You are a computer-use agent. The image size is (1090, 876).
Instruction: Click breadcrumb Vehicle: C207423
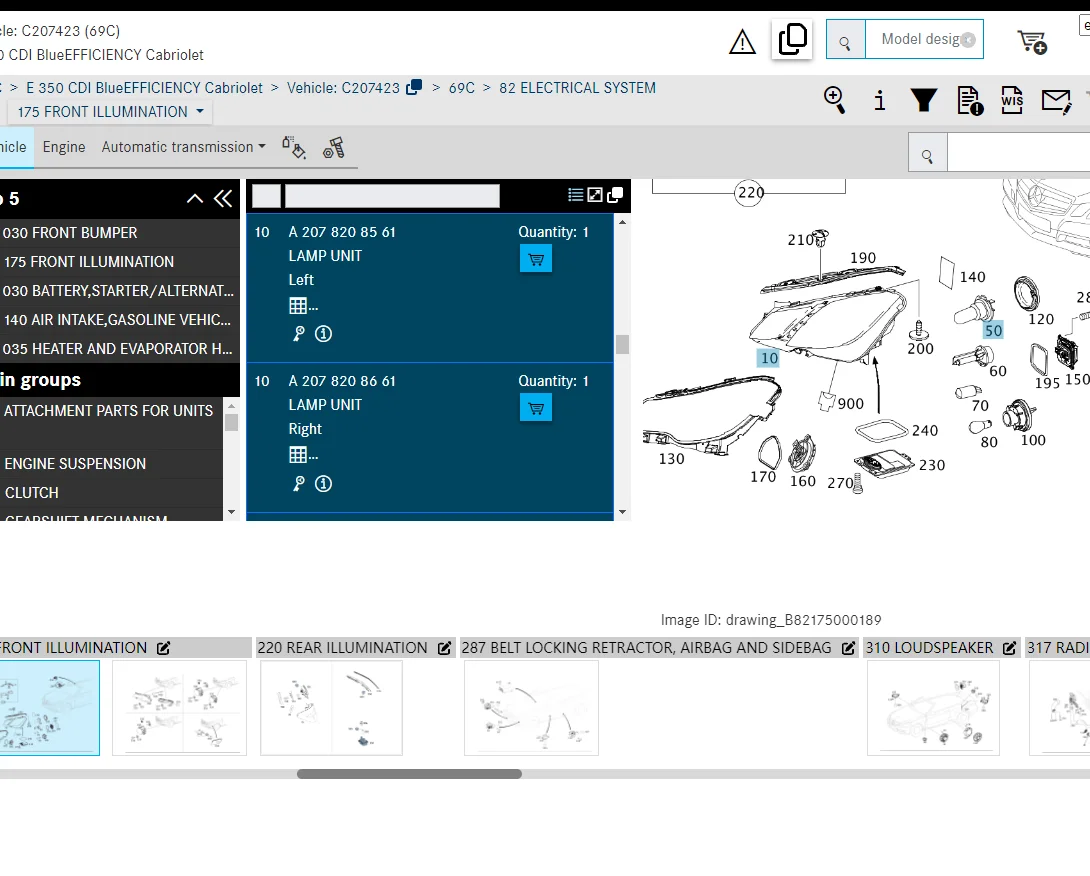(343, 88)
